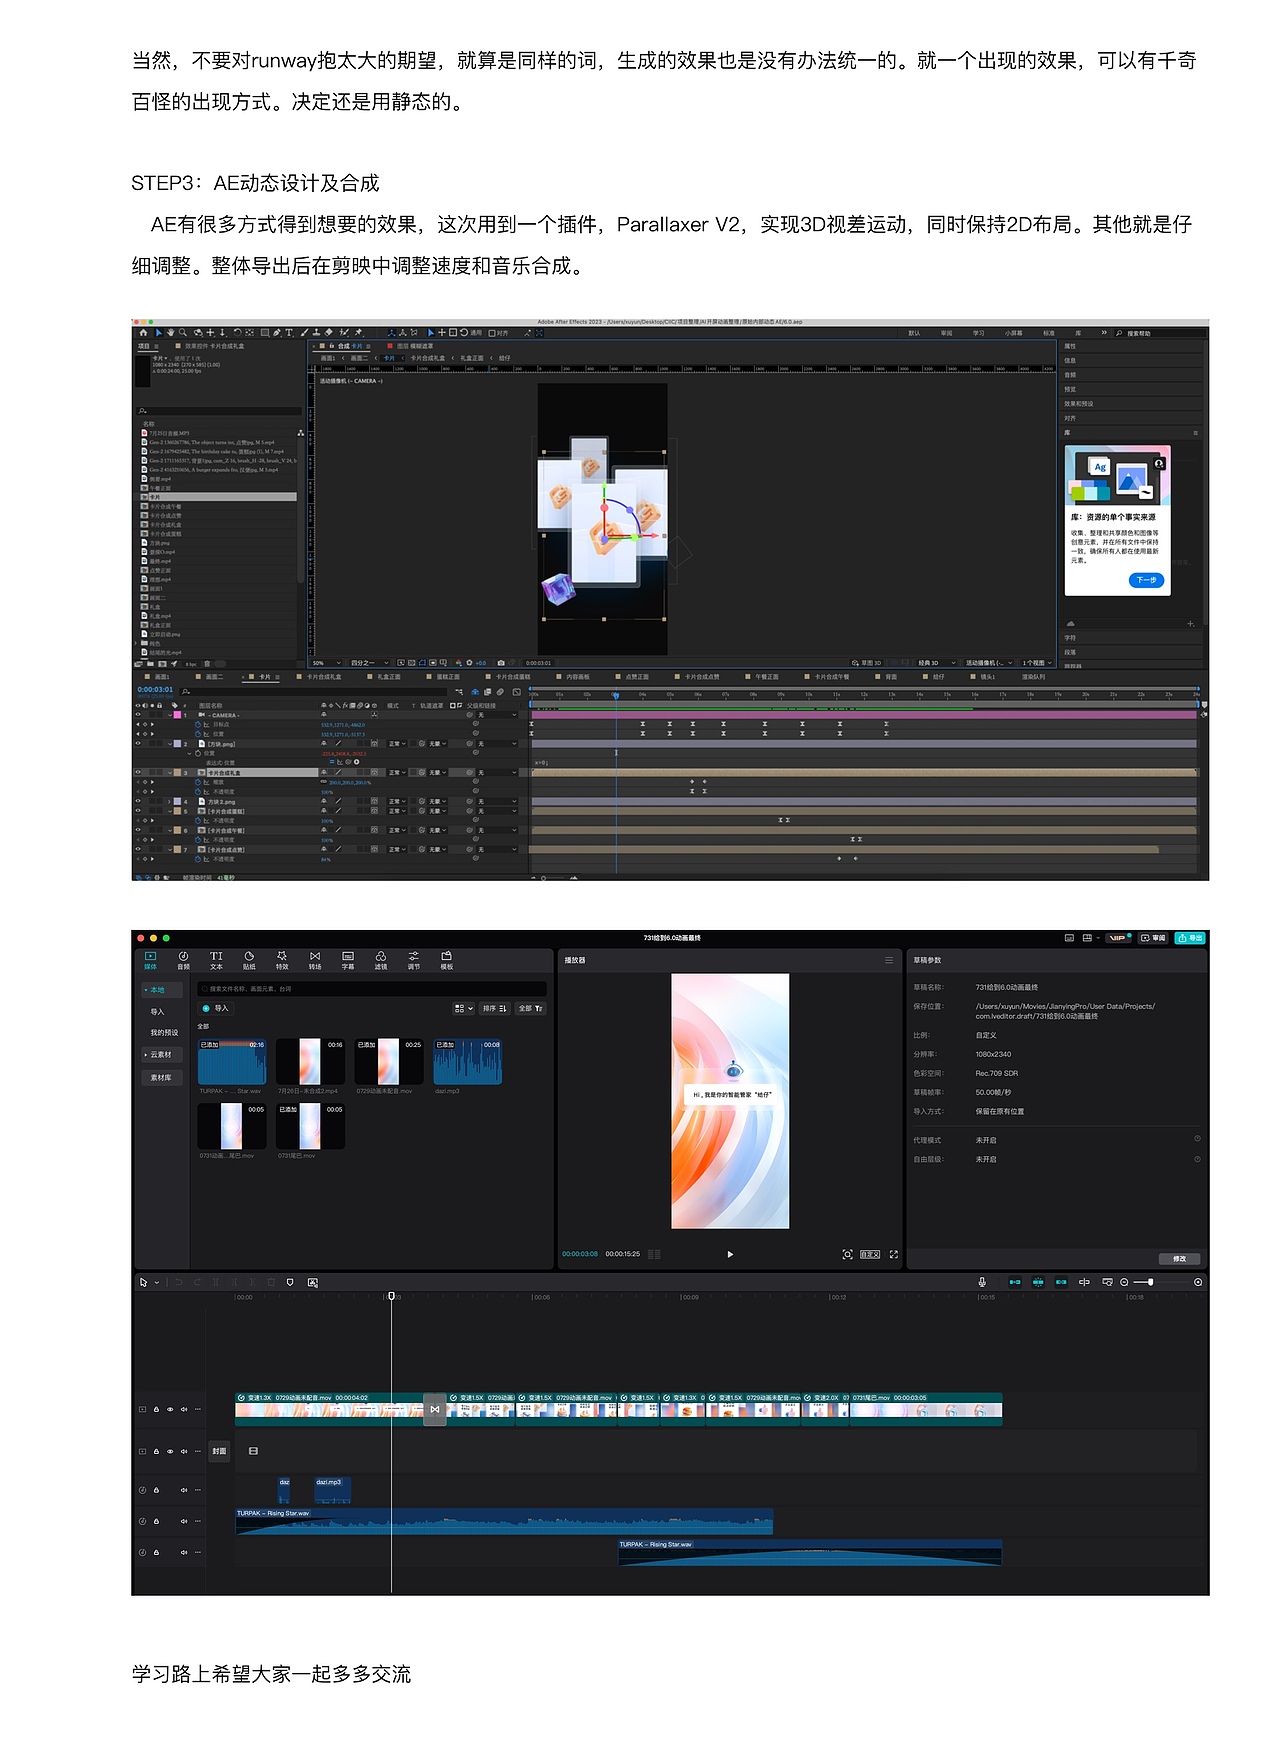Click the 导出 export button in JianYing
Image resolution: width=1280 pixels, height=1749 pixels.
1190,938
